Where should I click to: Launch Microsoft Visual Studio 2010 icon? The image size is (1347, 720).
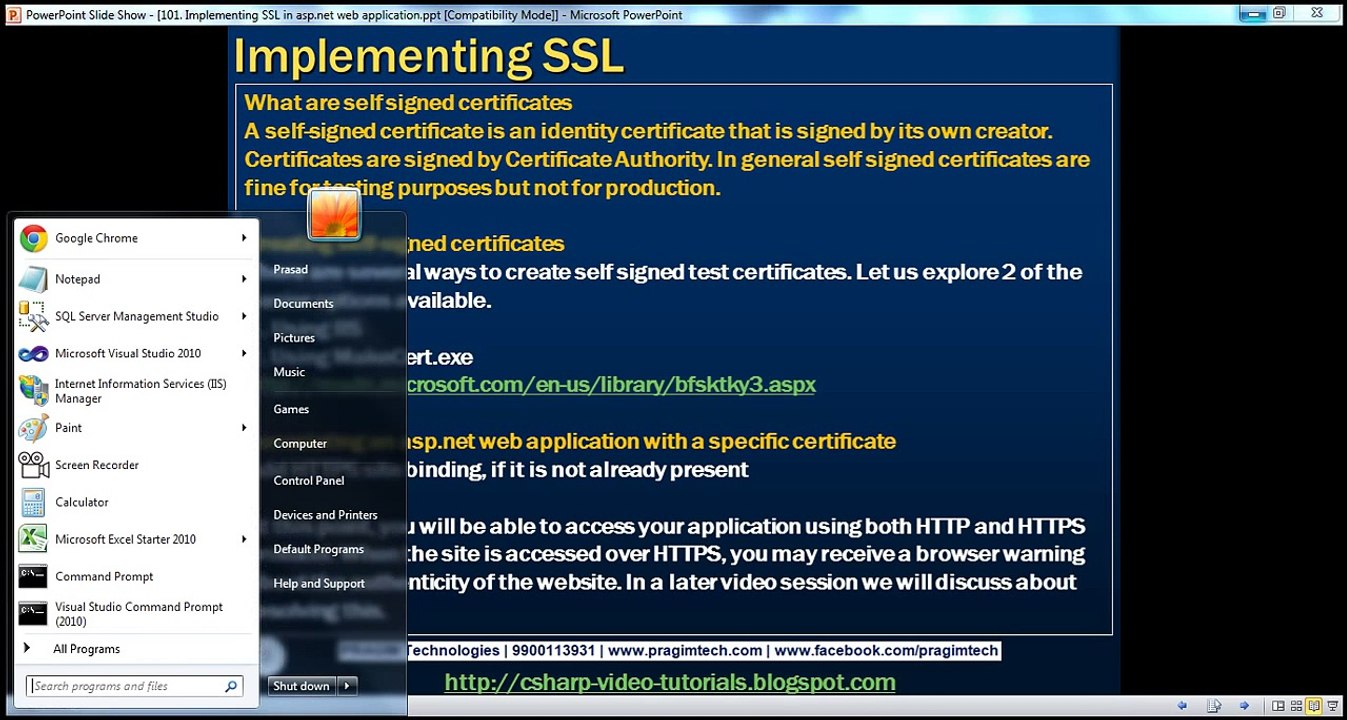33,353
